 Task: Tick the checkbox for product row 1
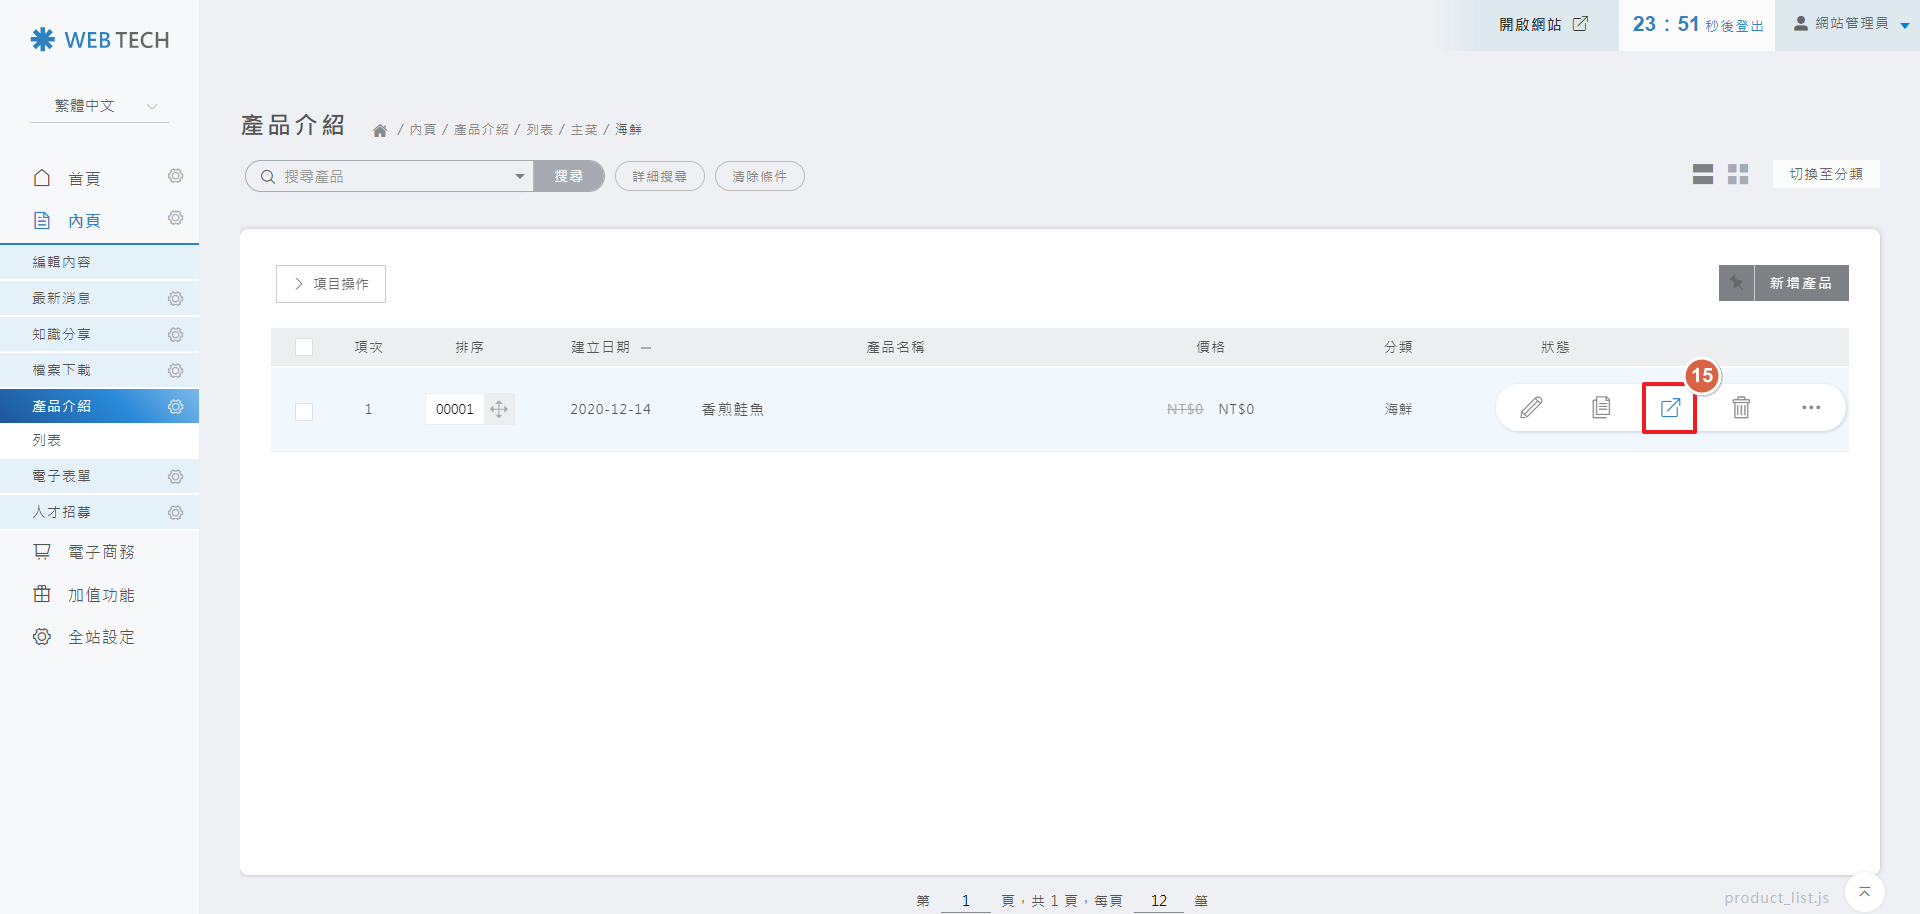click(x=304, y=411)
